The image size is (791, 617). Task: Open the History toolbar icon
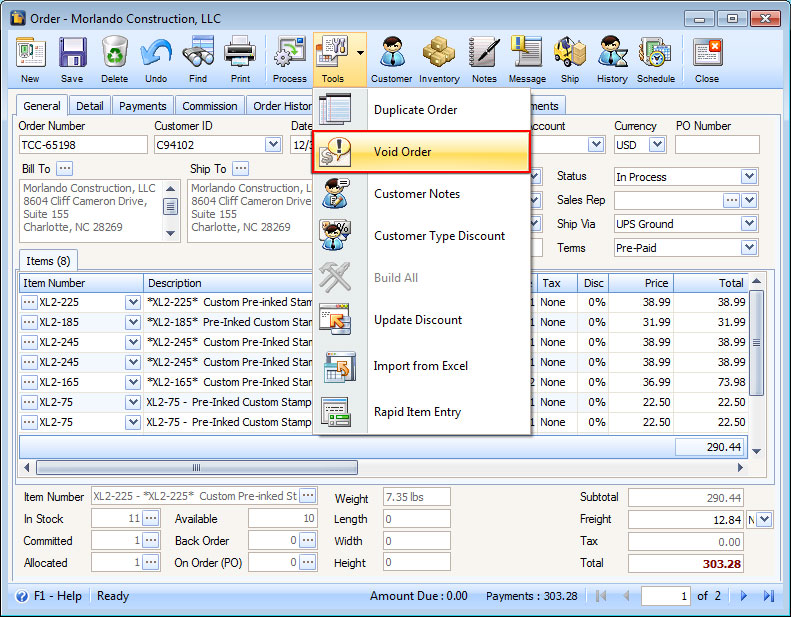[x=612, y=59]
